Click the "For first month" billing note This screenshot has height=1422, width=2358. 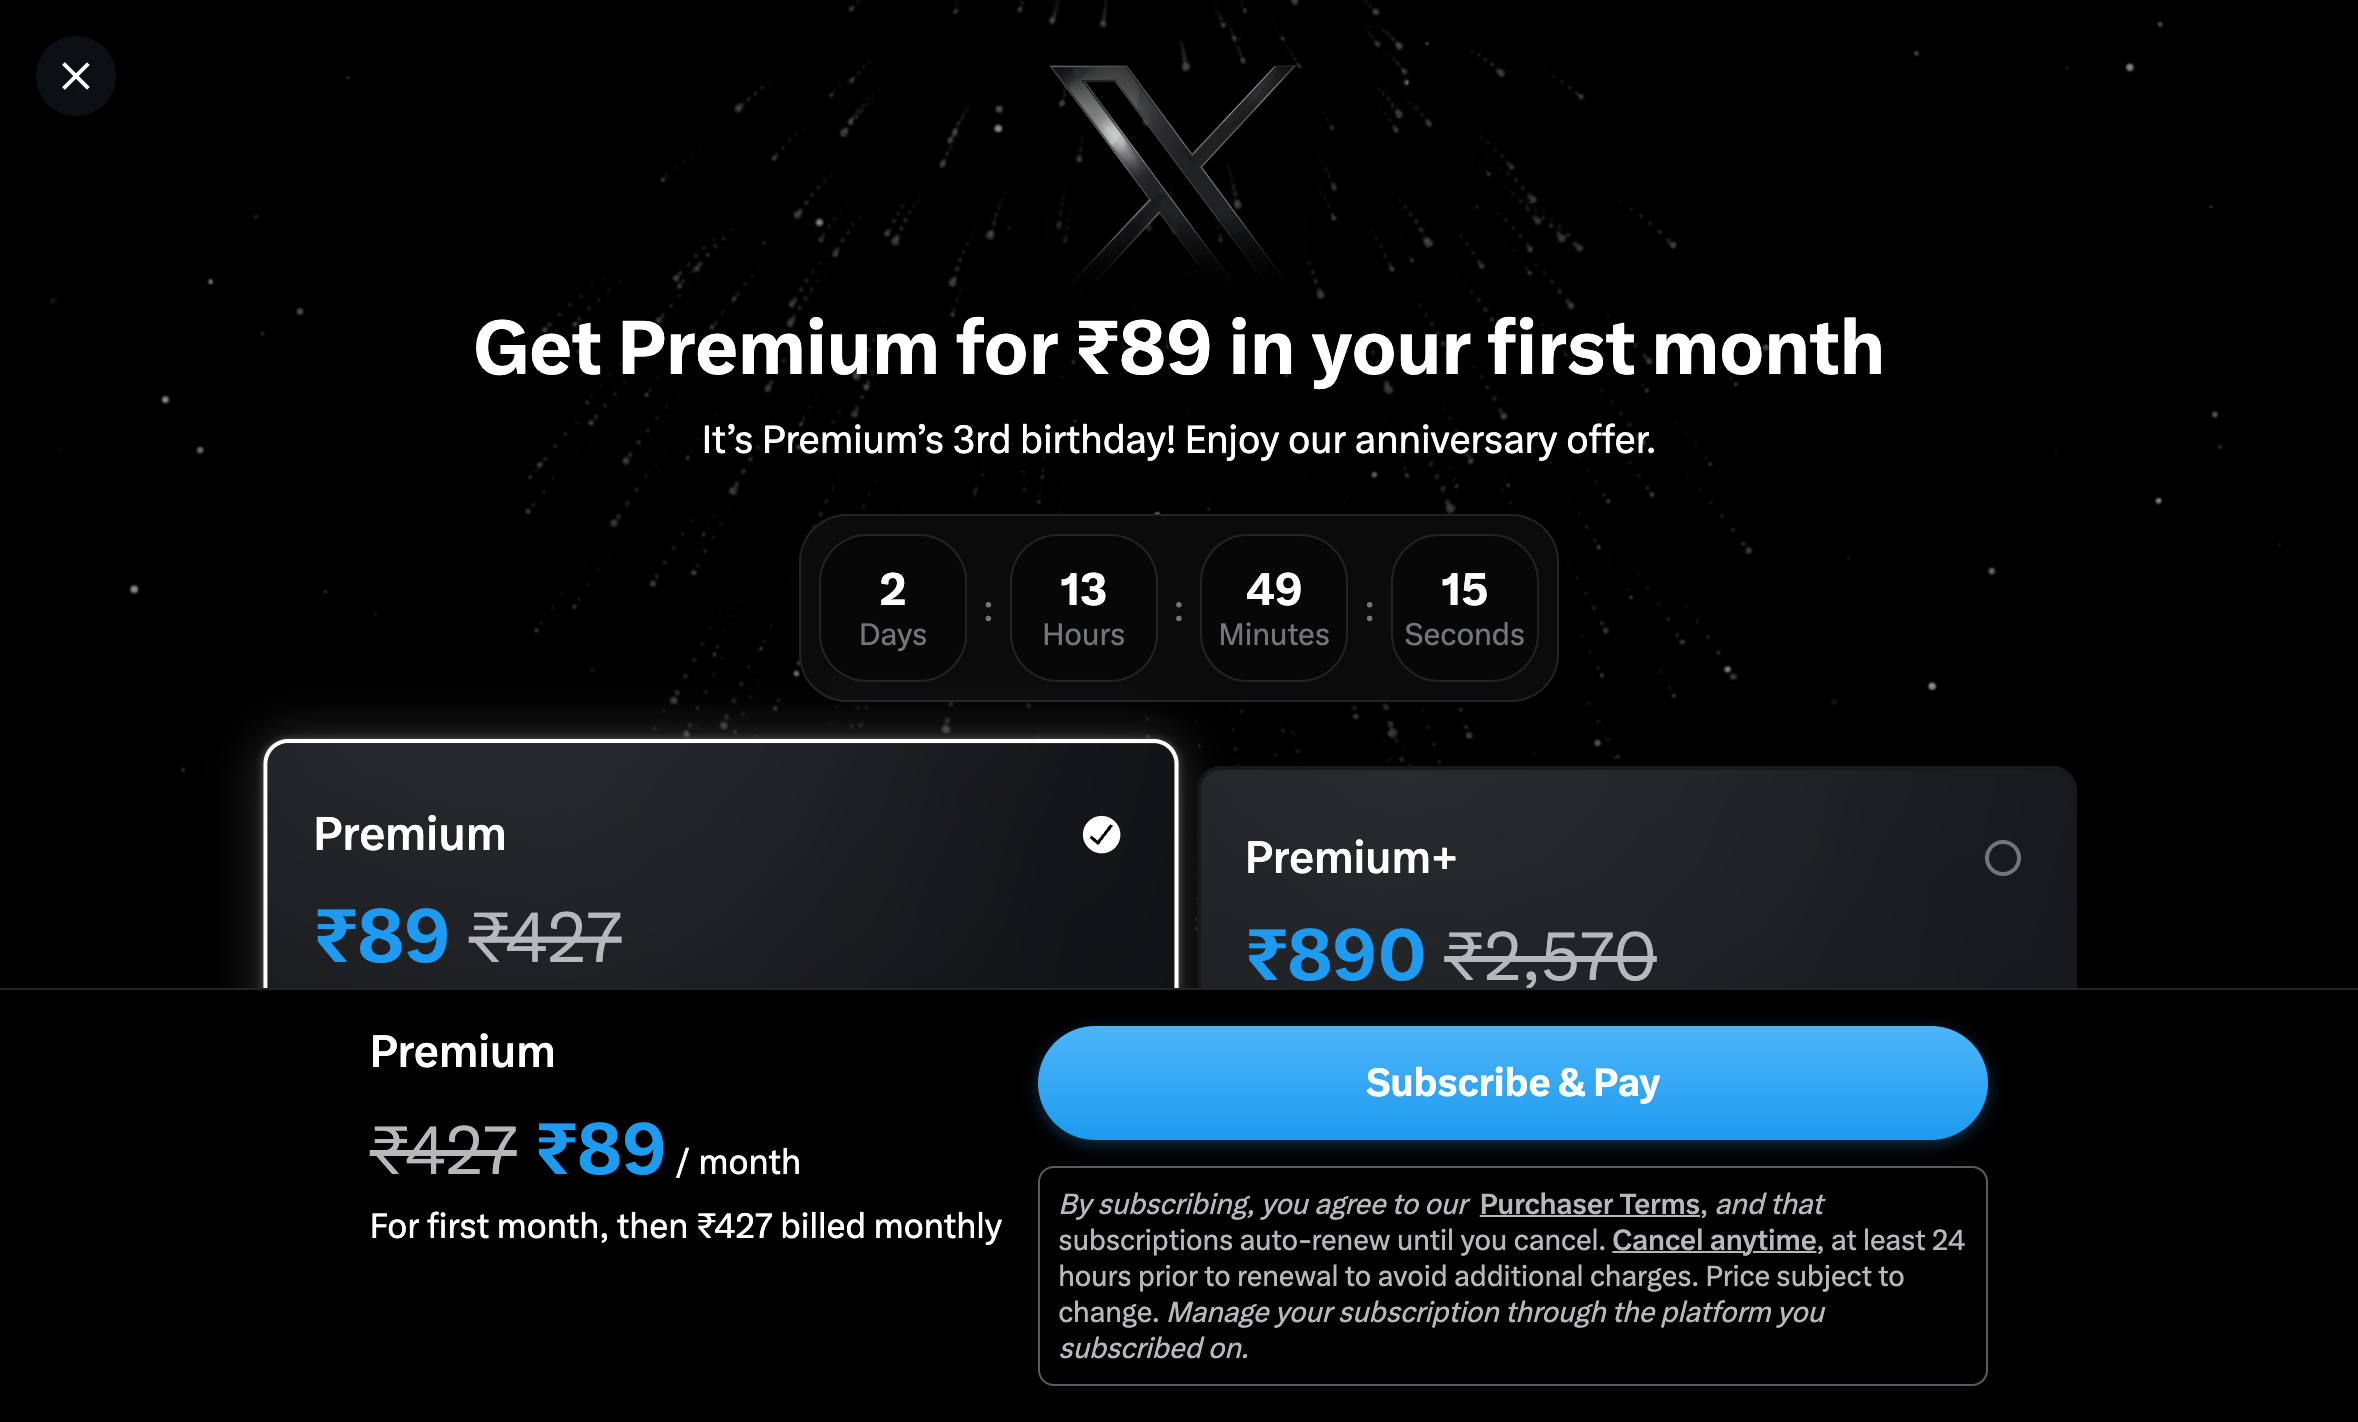coord(685,1226)
